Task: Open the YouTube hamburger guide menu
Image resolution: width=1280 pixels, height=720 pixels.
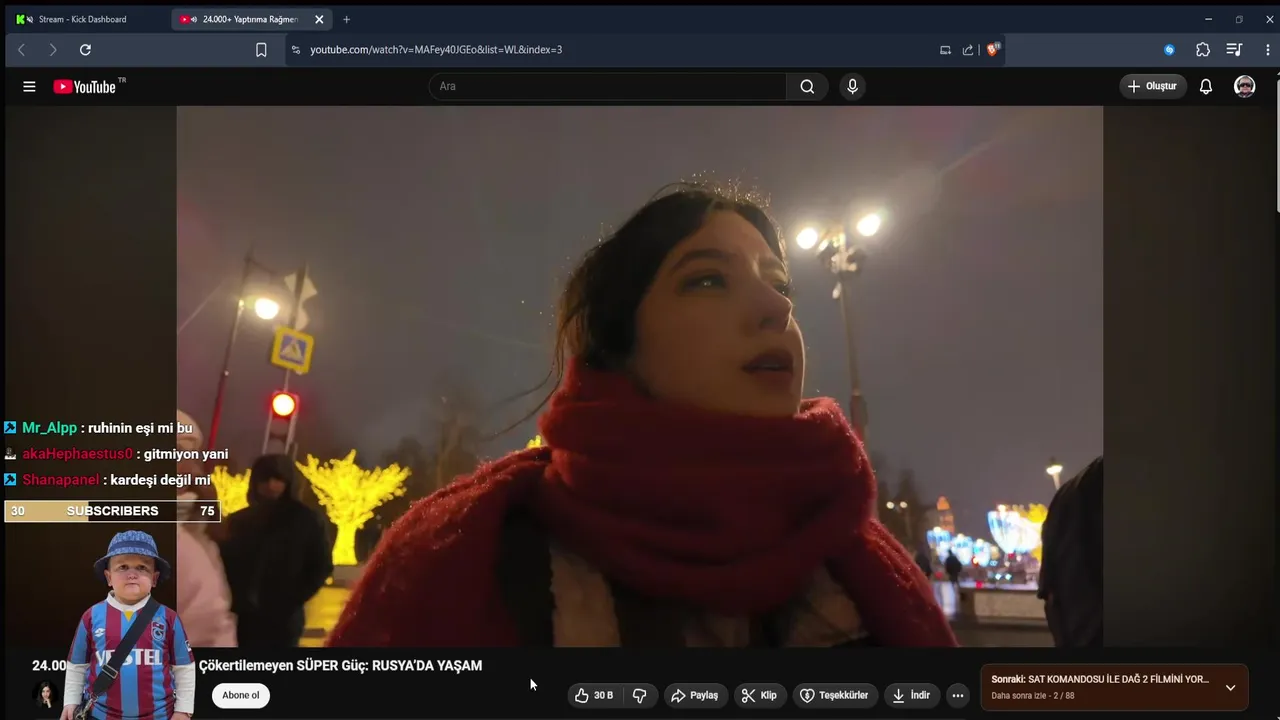Action: pos(29,87)
